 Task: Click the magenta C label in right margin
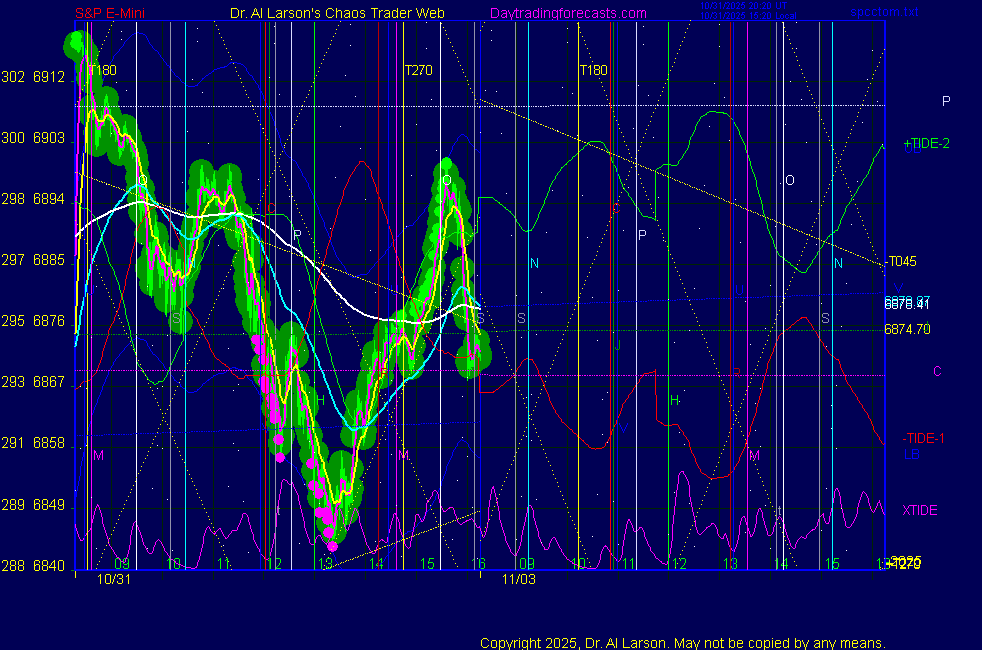[x=937, y=372]
